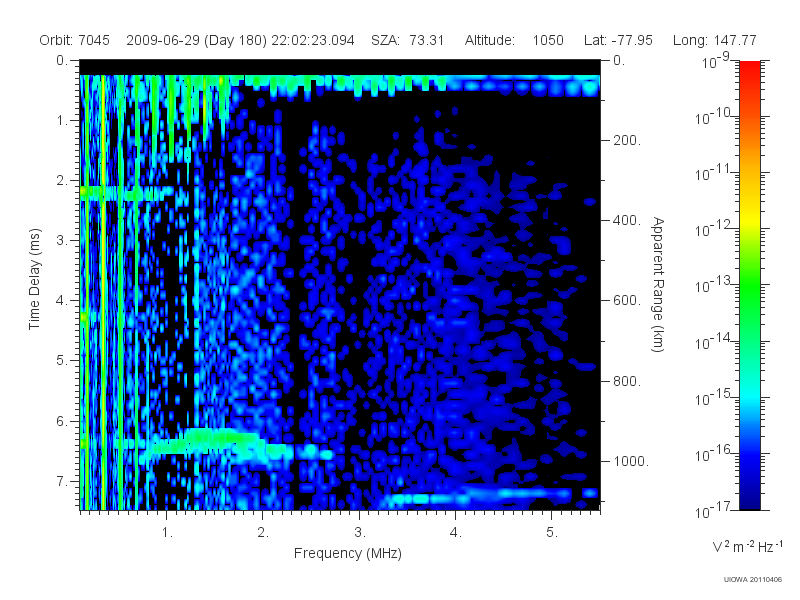Click the 10⁻¹¹ color scale label
800x600 pixels.
click(x=713, y=173)
